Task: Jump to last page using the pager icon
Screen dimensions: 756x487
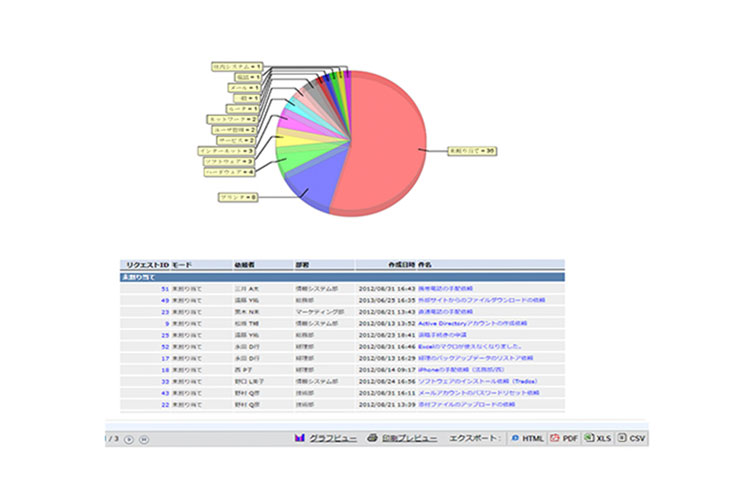Action: pyautogui.click(x=144, y=439)
